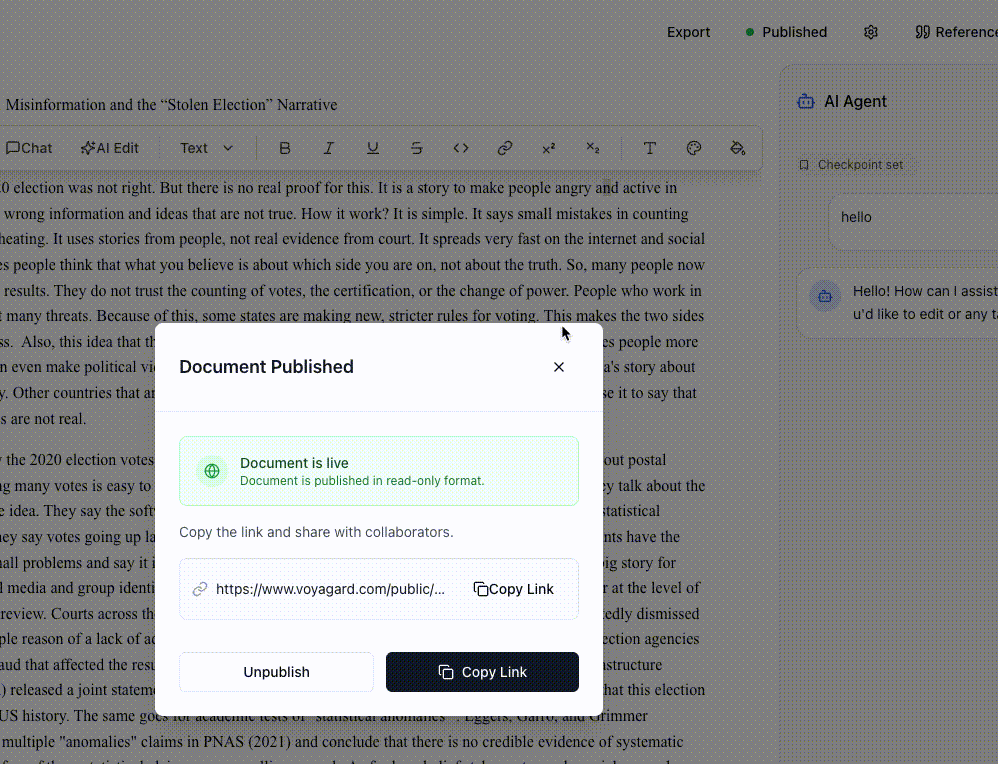Apply subscript formatting

click(593, 148)
